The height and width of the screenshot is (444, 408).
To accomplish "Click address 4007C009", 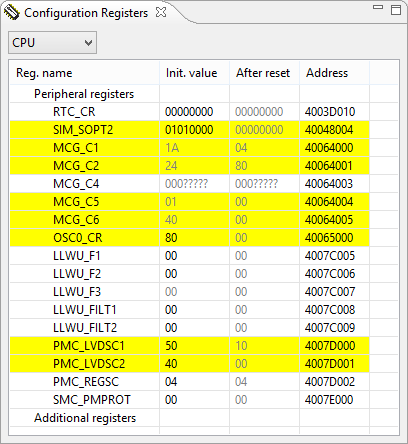I will click(x=330, y=328).
